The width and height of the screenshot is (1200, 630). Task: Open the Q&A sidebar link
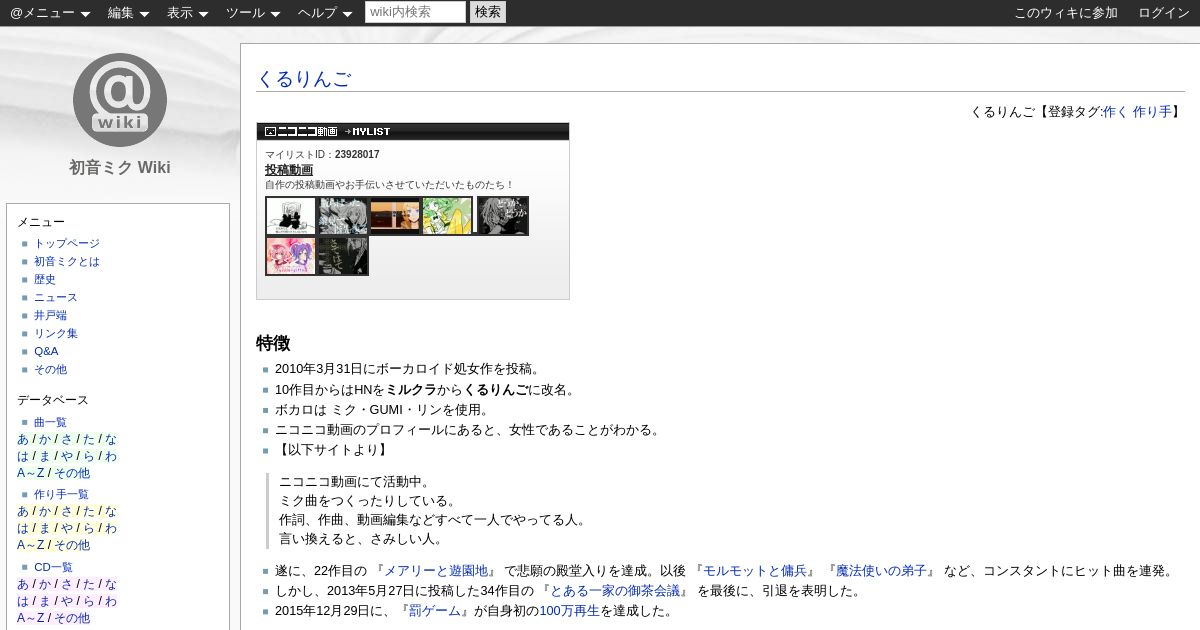(46, 351)
